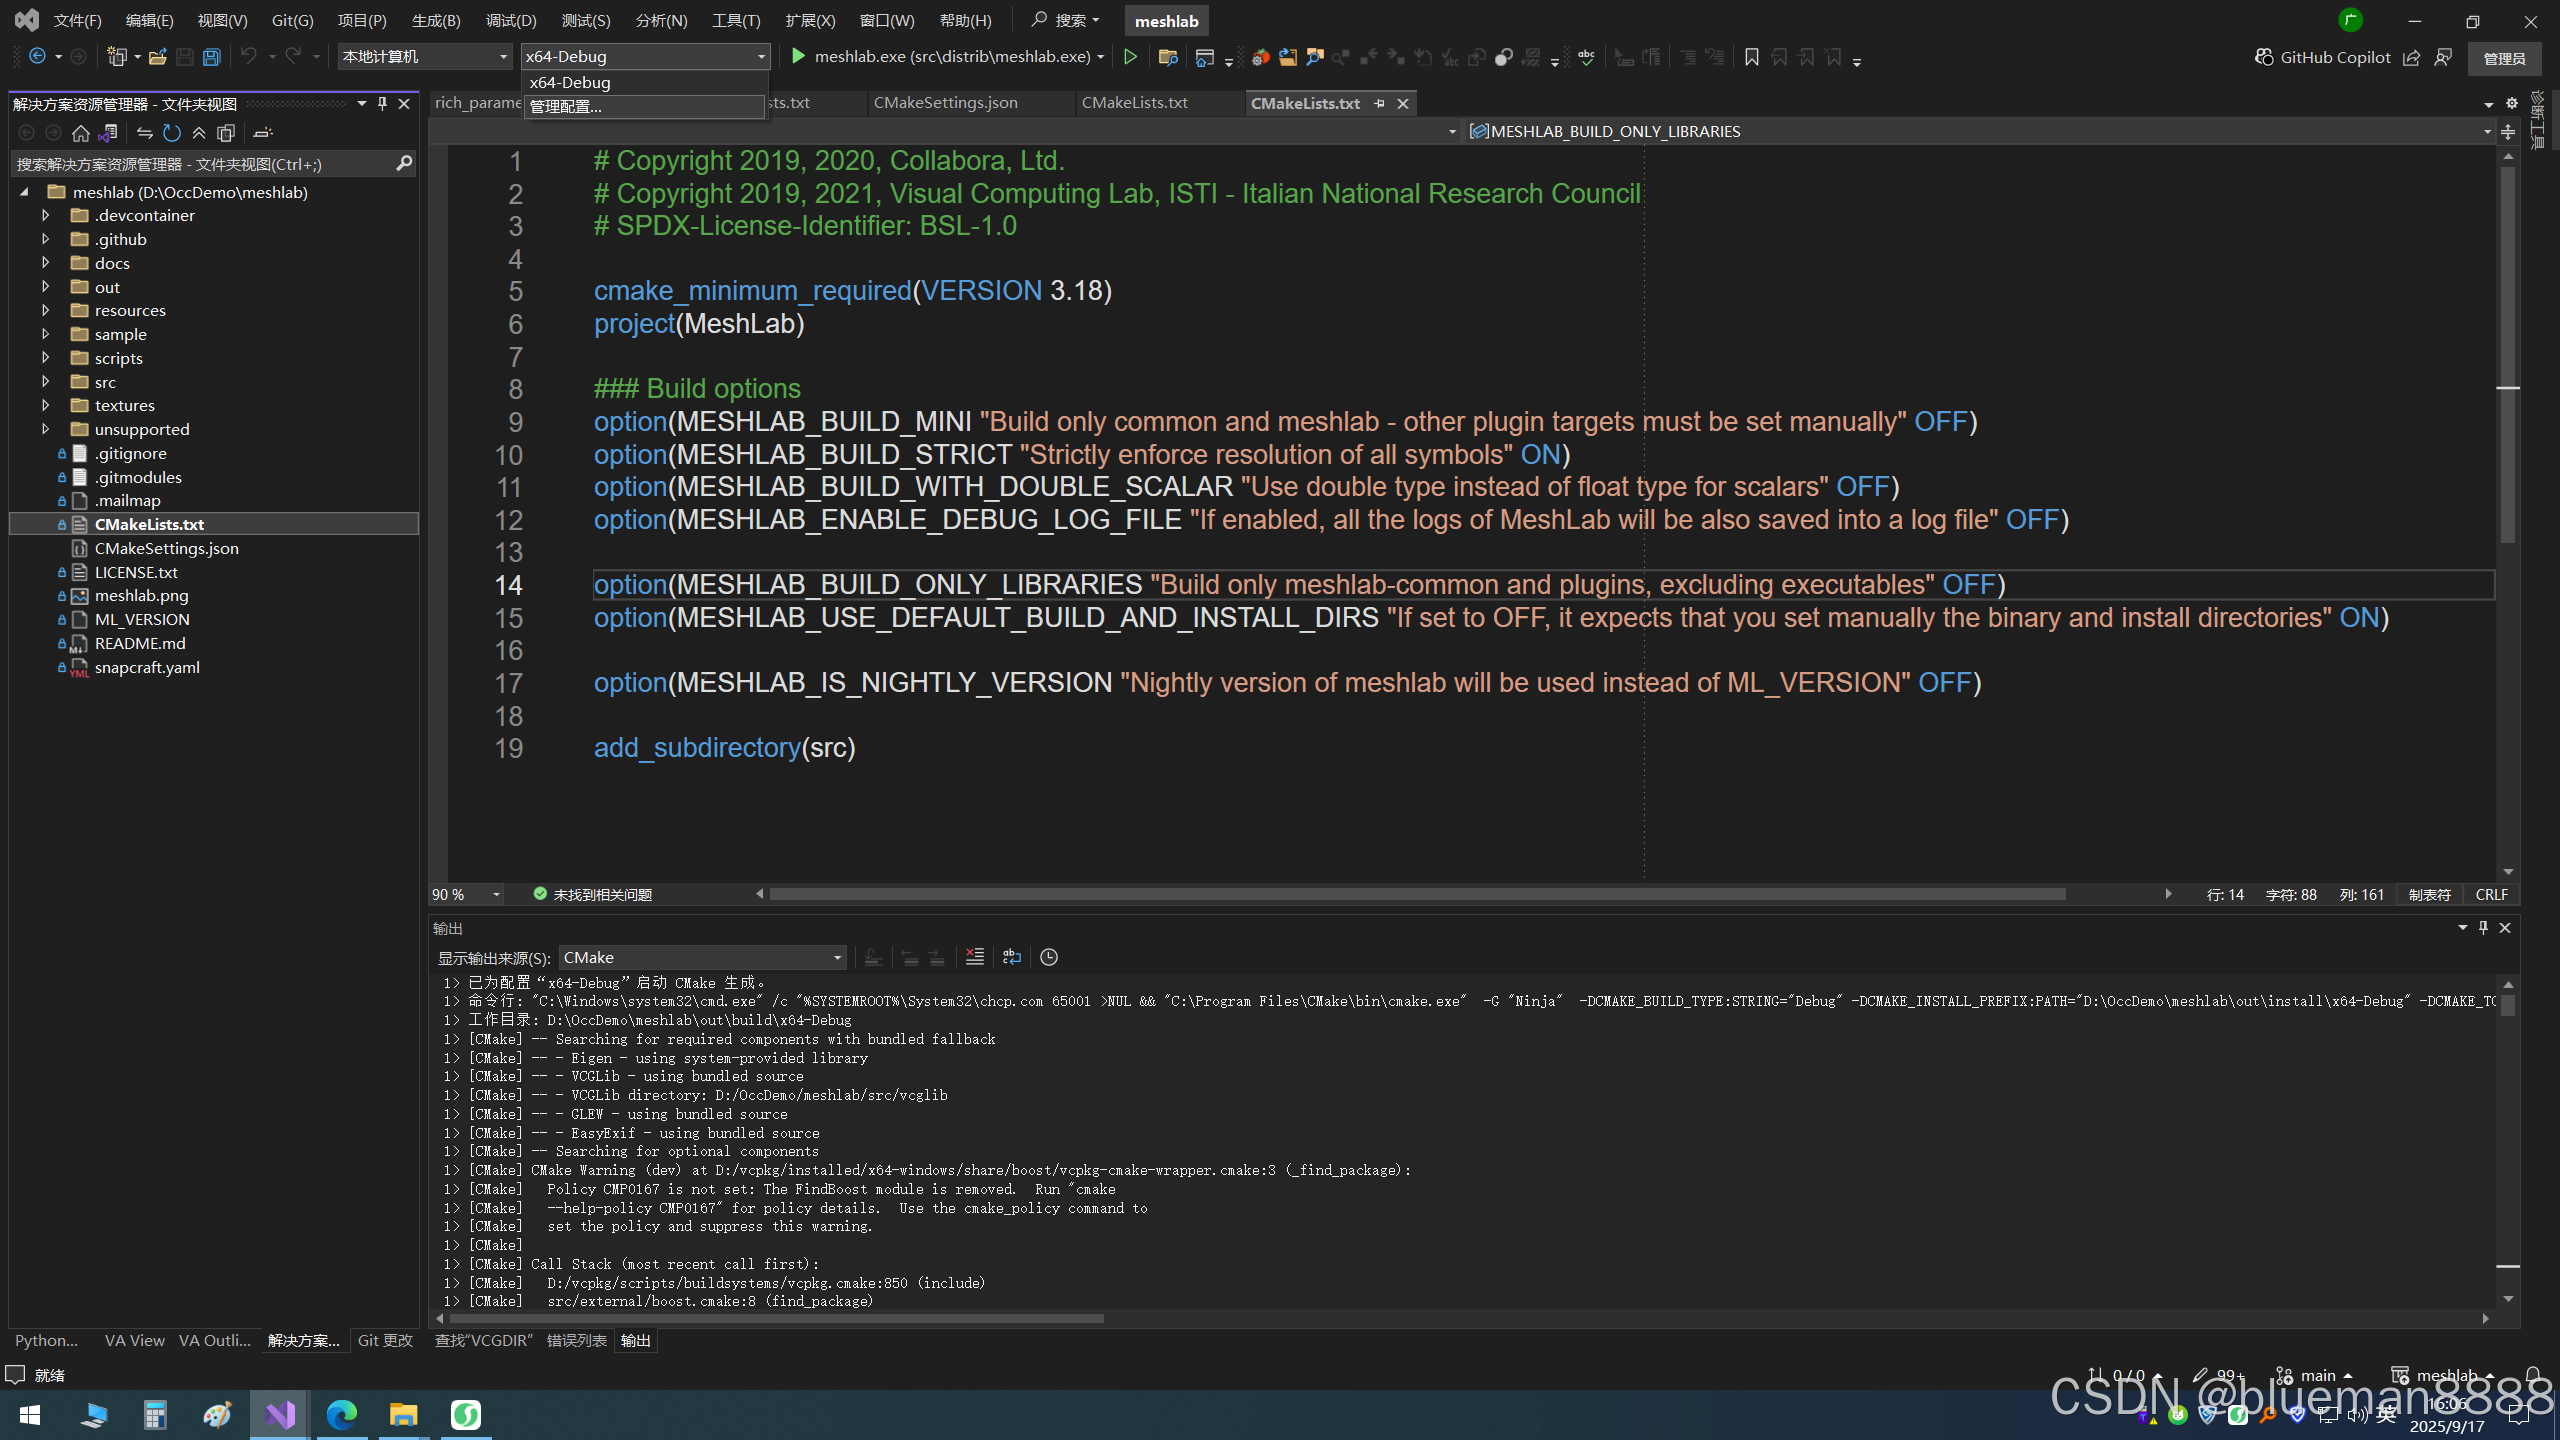Open the 本地计算机 target dropdown
The height and width of the screenshot is (1440, 2560).
(x=425, y=57)
